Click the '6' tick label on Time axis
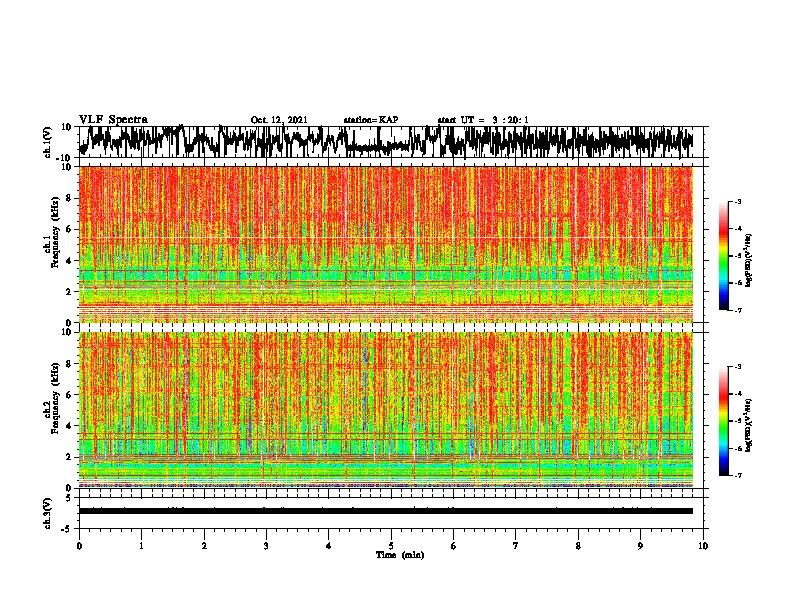The image size is (792, 612). (x=453, y=546)
